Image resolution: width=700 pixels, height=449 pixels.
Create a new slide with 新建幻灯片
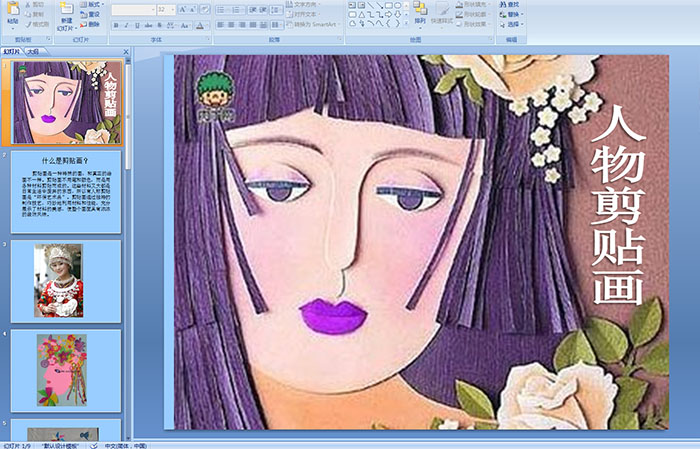67,17
